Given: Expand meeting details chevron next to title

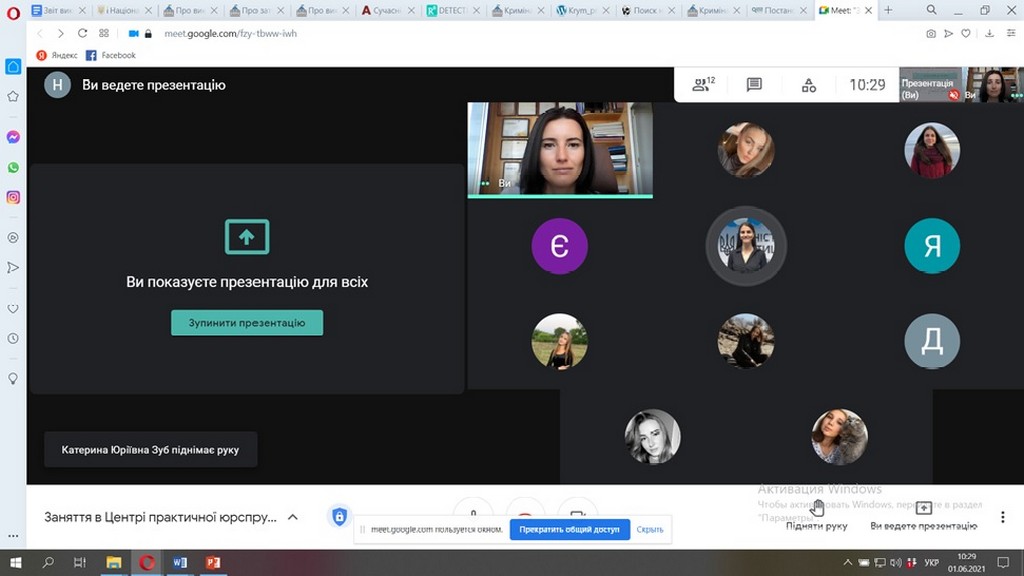Looking at the screenshot, I should (293, 517).
